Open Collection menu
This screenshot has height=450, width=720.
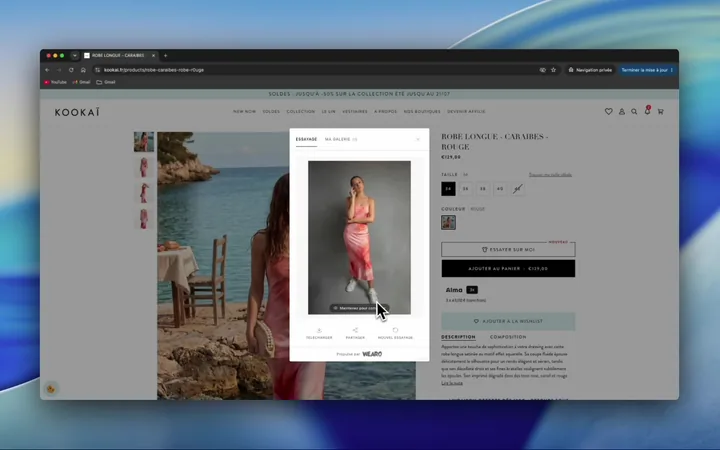click(x=301, y=112)
